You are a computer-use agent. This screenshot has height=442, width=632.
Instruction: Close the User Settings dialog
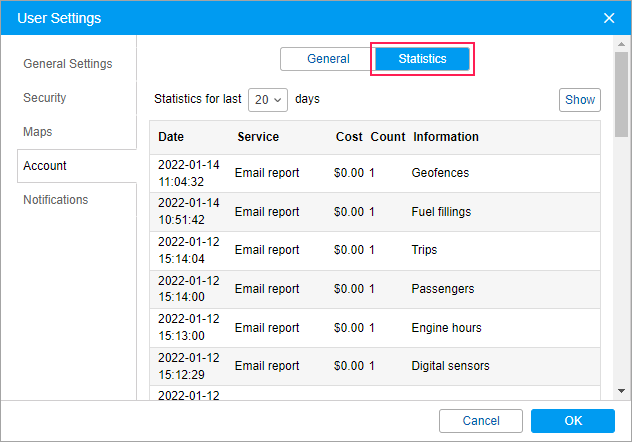[609, 18]
